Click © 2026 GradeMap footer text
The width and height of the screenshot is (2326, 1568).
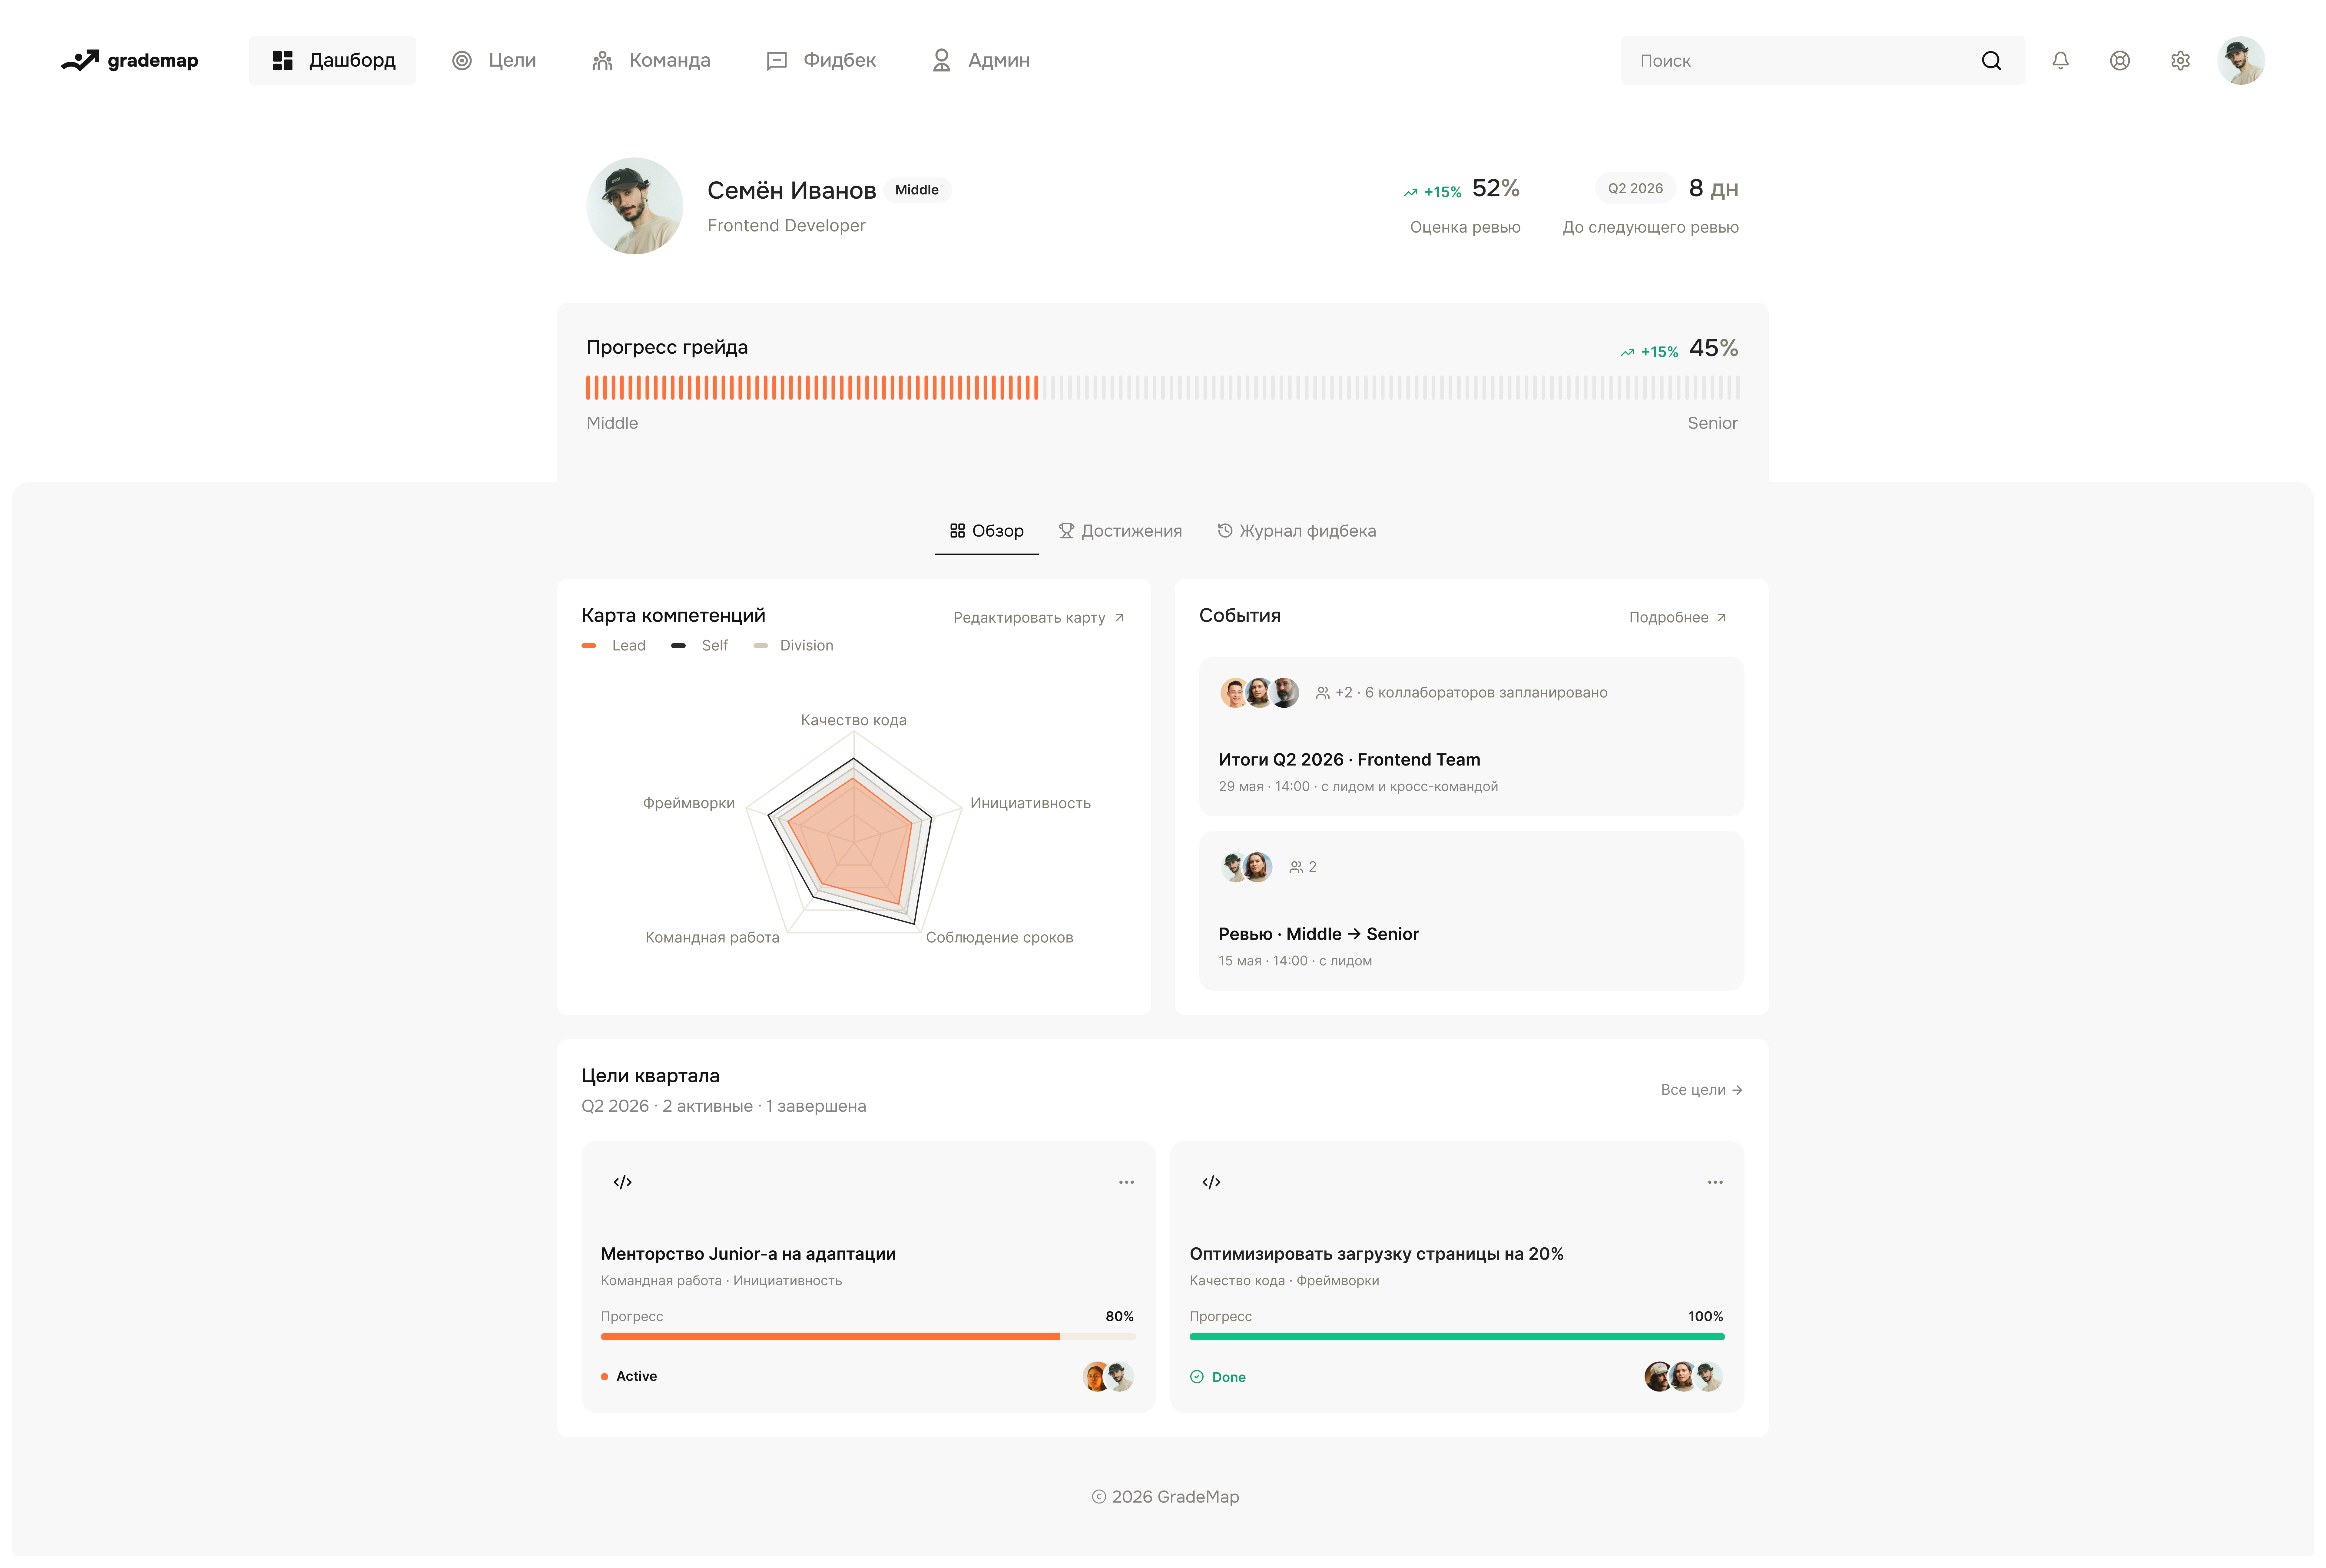coord(1165,1497)
